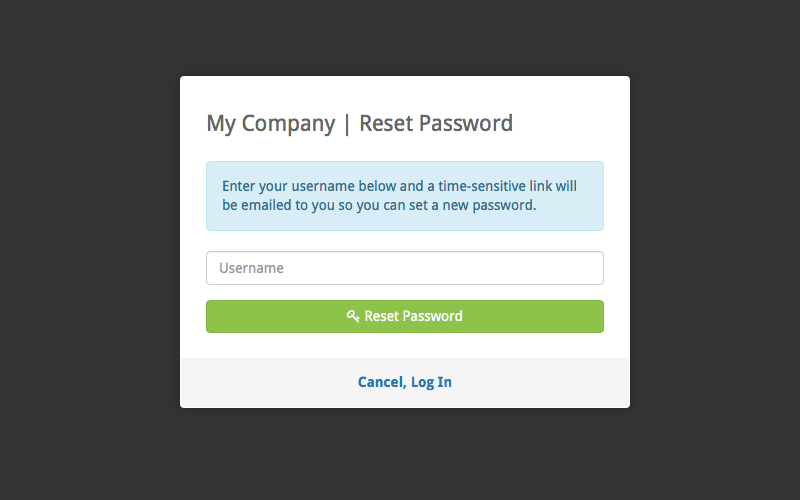
Task: Click the vertical bar separator in the title
Action: coord(347,124)
